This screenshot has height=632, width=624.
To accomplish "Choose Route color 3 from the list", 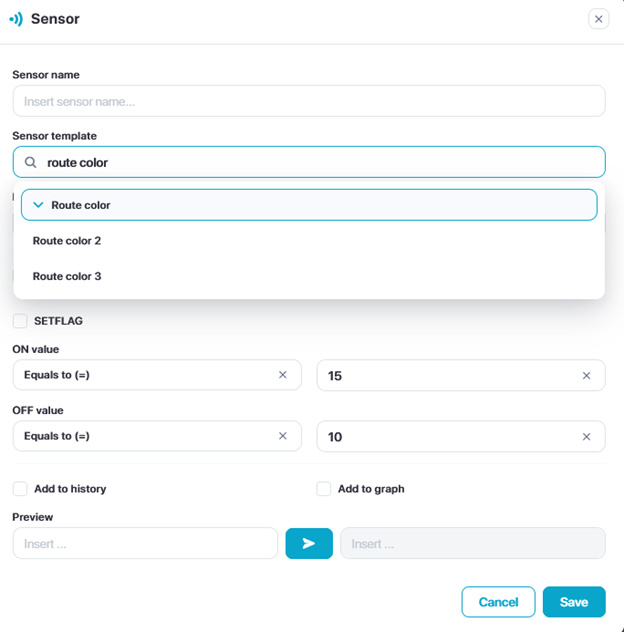I will coord(67,276).
